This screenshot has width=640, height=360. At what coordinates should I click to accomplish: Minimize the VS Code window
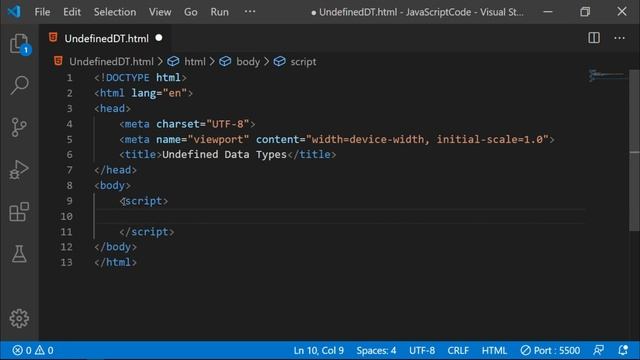coord(548,11)
